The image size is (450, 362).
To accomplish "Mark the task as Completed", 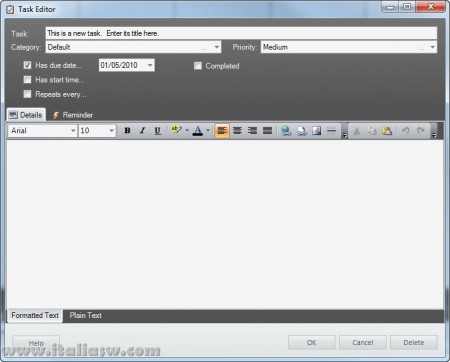I will coord(198,66).
